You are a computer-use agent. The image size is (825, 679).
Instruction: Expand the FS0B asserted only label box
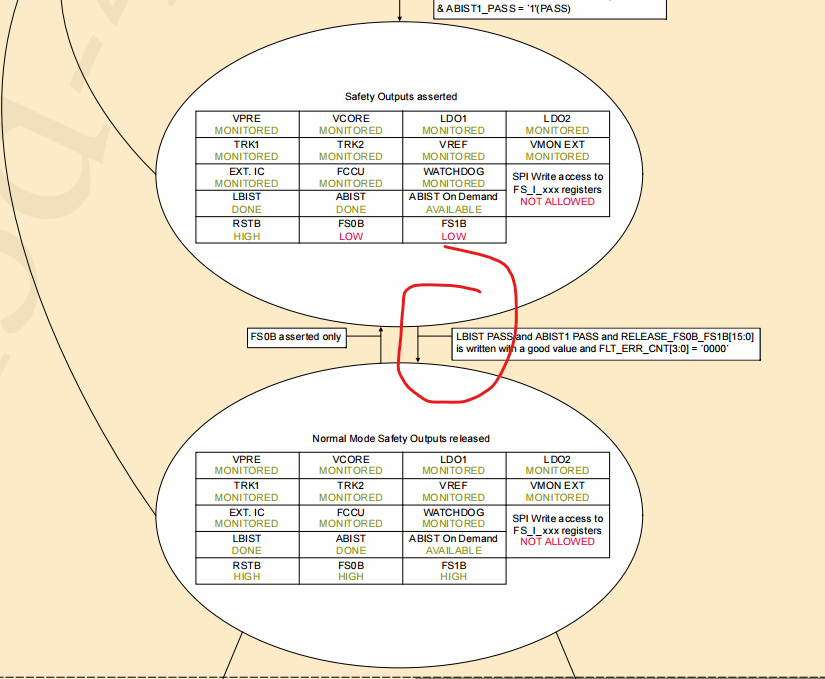click(x=295, y=338)
